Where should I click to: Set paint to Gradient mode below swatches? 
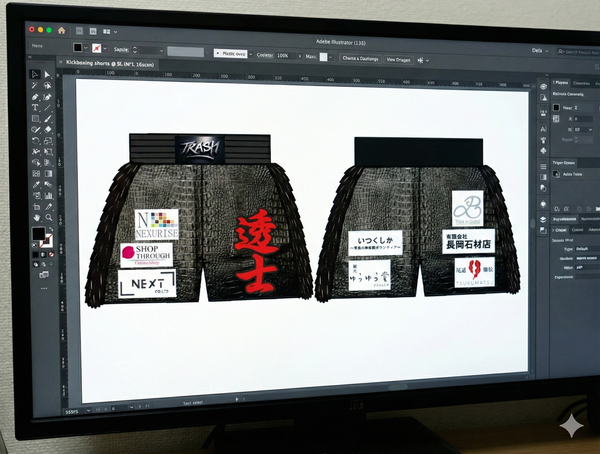[x=43, y=255]
